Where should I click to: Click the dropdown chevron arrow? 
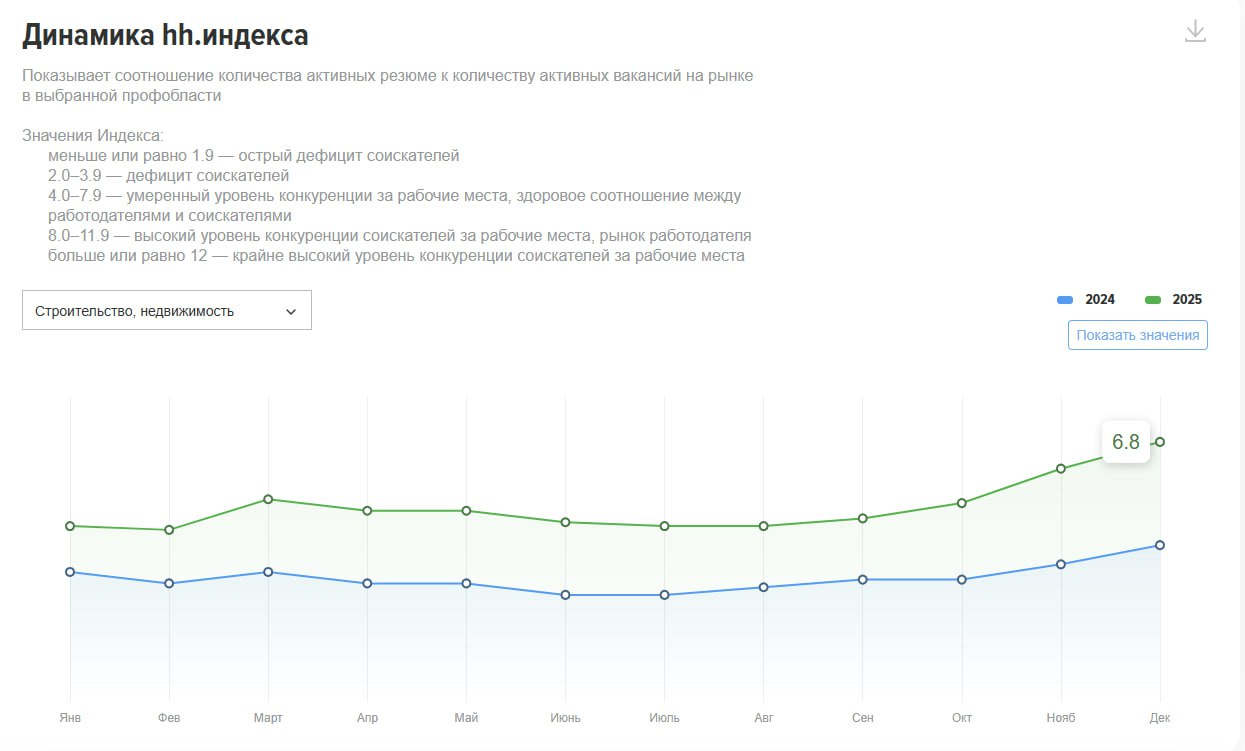coord(291,311)
